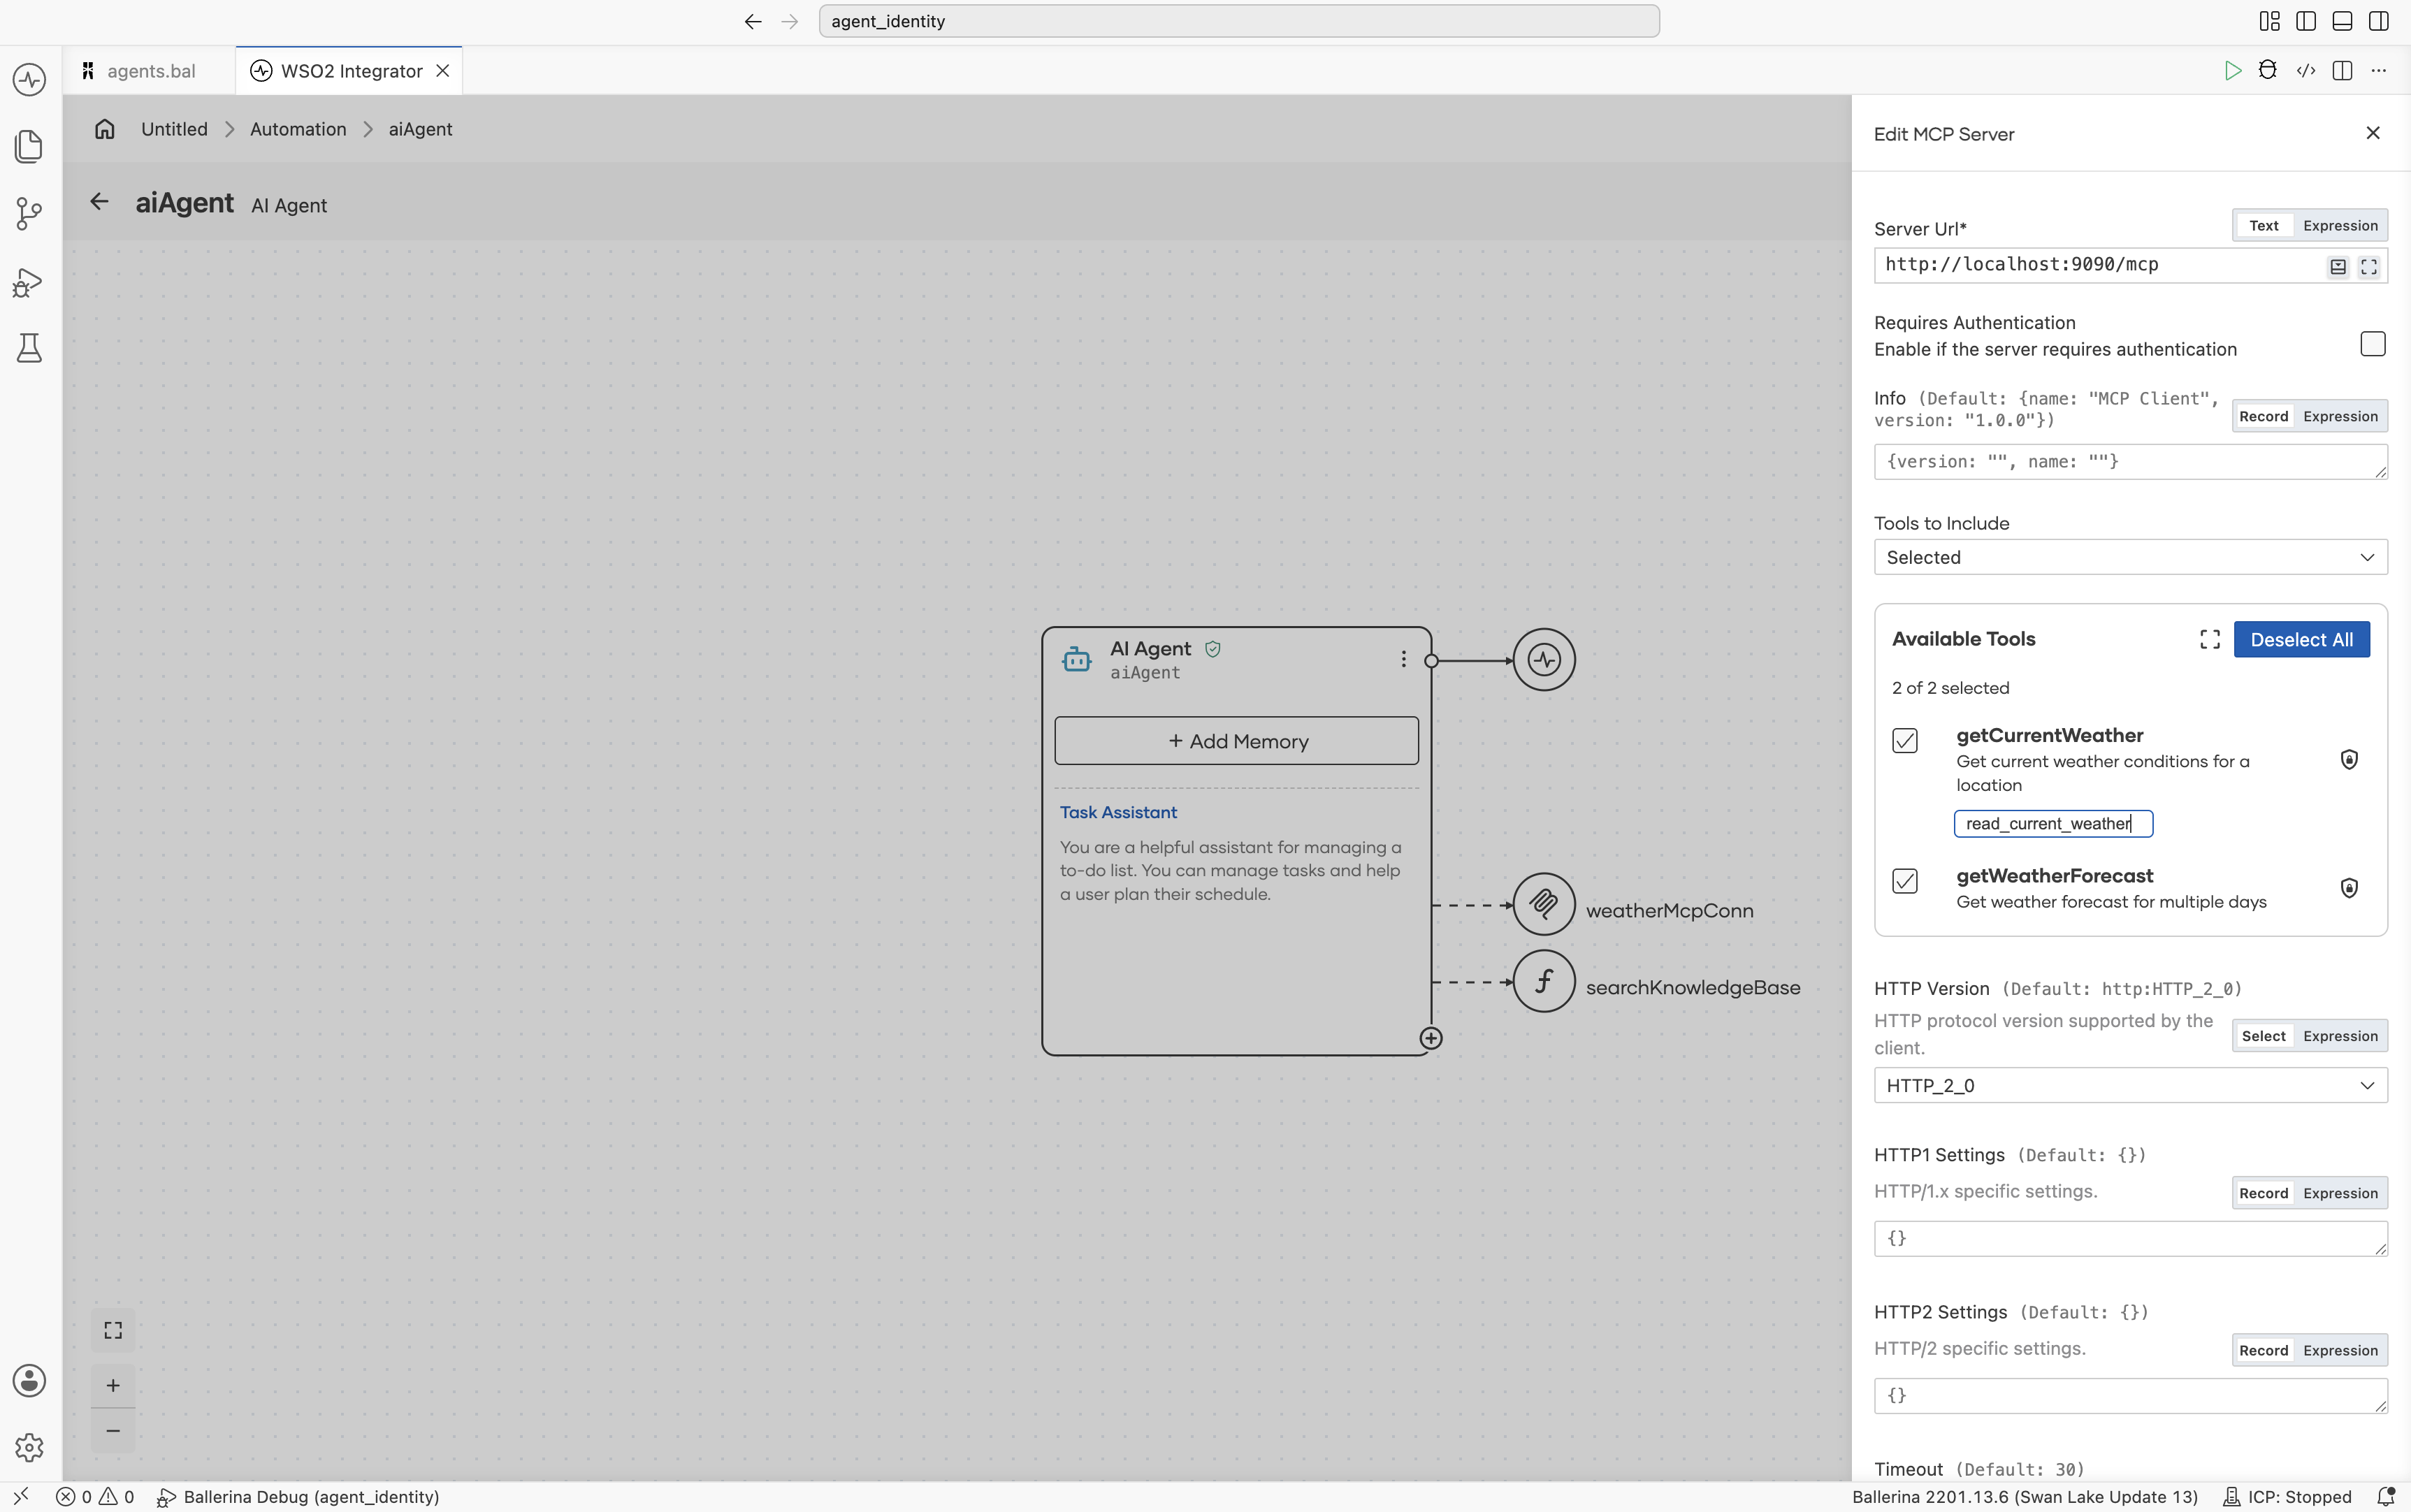Enable the Requires Authentication checkbox
Viewport: 2411px width, 1512px height.
point(2372,344)
